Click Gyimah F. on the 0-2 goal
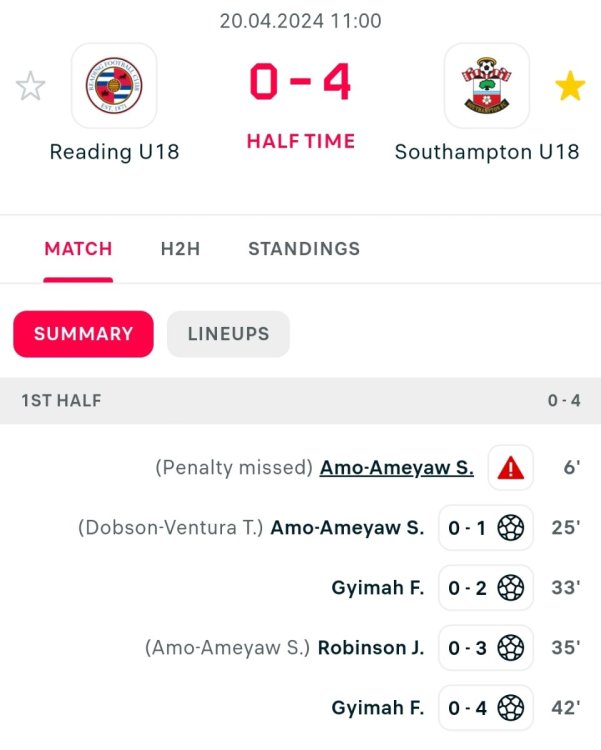Viewport: 601px width, 750px height. tap(378, 588)
